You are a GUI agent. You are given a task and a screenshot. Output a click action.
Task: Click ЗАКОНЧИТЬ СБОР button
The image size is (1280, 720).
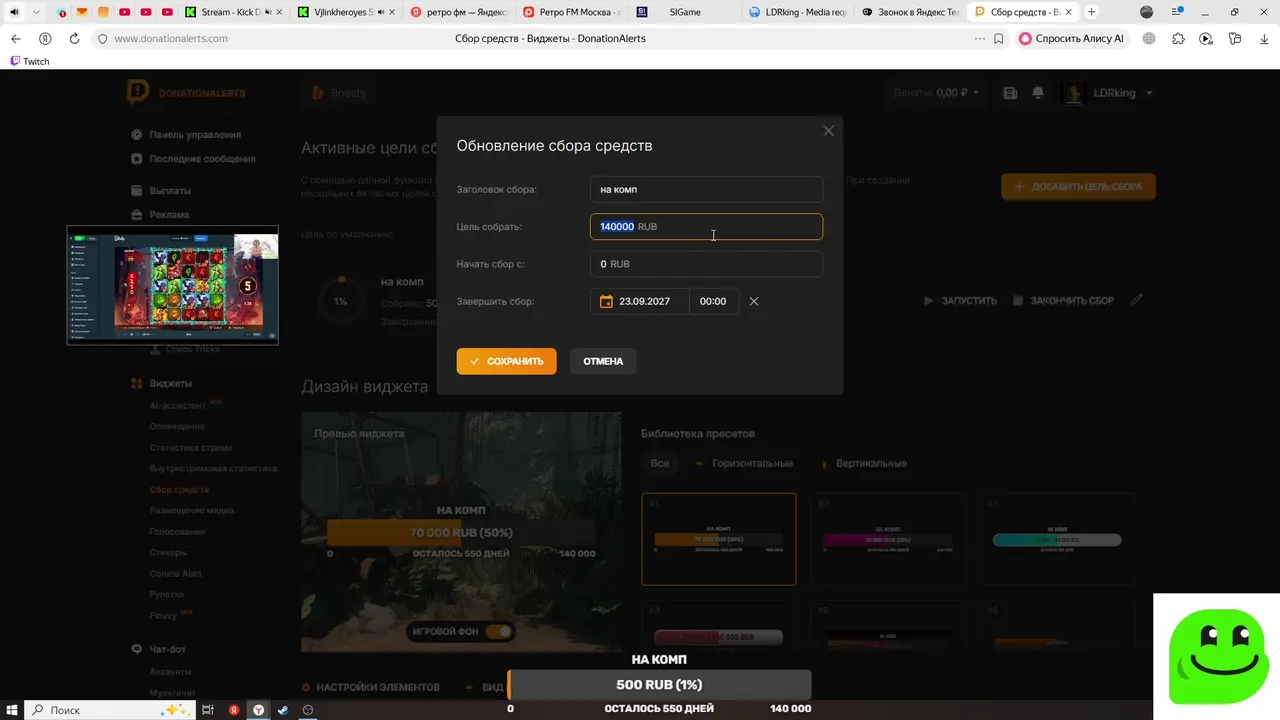point(1063,300)
